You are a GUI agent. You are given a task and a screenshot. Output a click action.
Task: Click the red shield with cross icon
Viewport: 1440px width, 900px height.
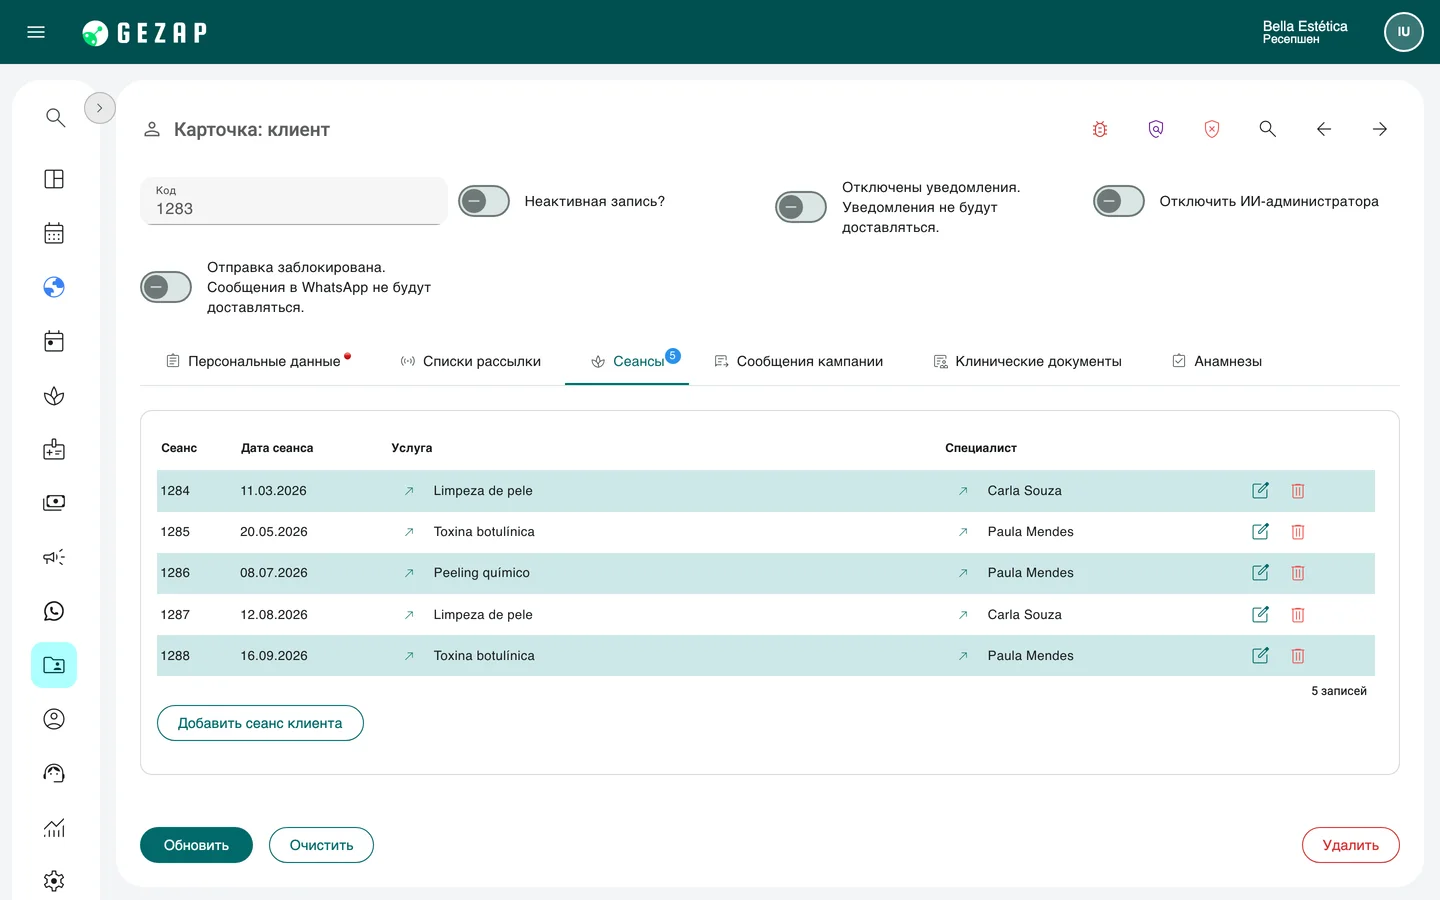coord(1212,129)
